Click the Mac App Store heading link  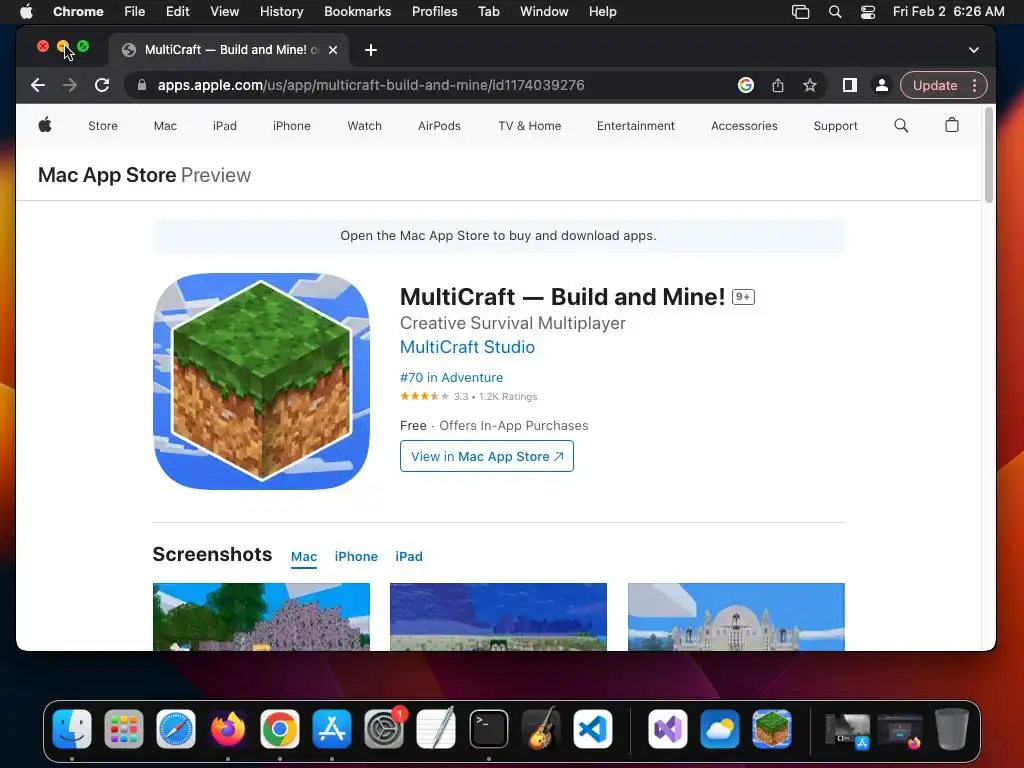pos(107,175)
